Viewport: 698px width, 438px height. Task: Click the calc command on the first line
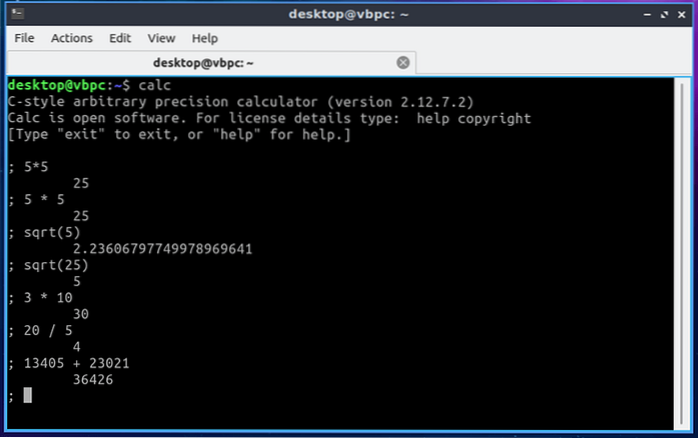pyautogui.click(x=157, y=86)
